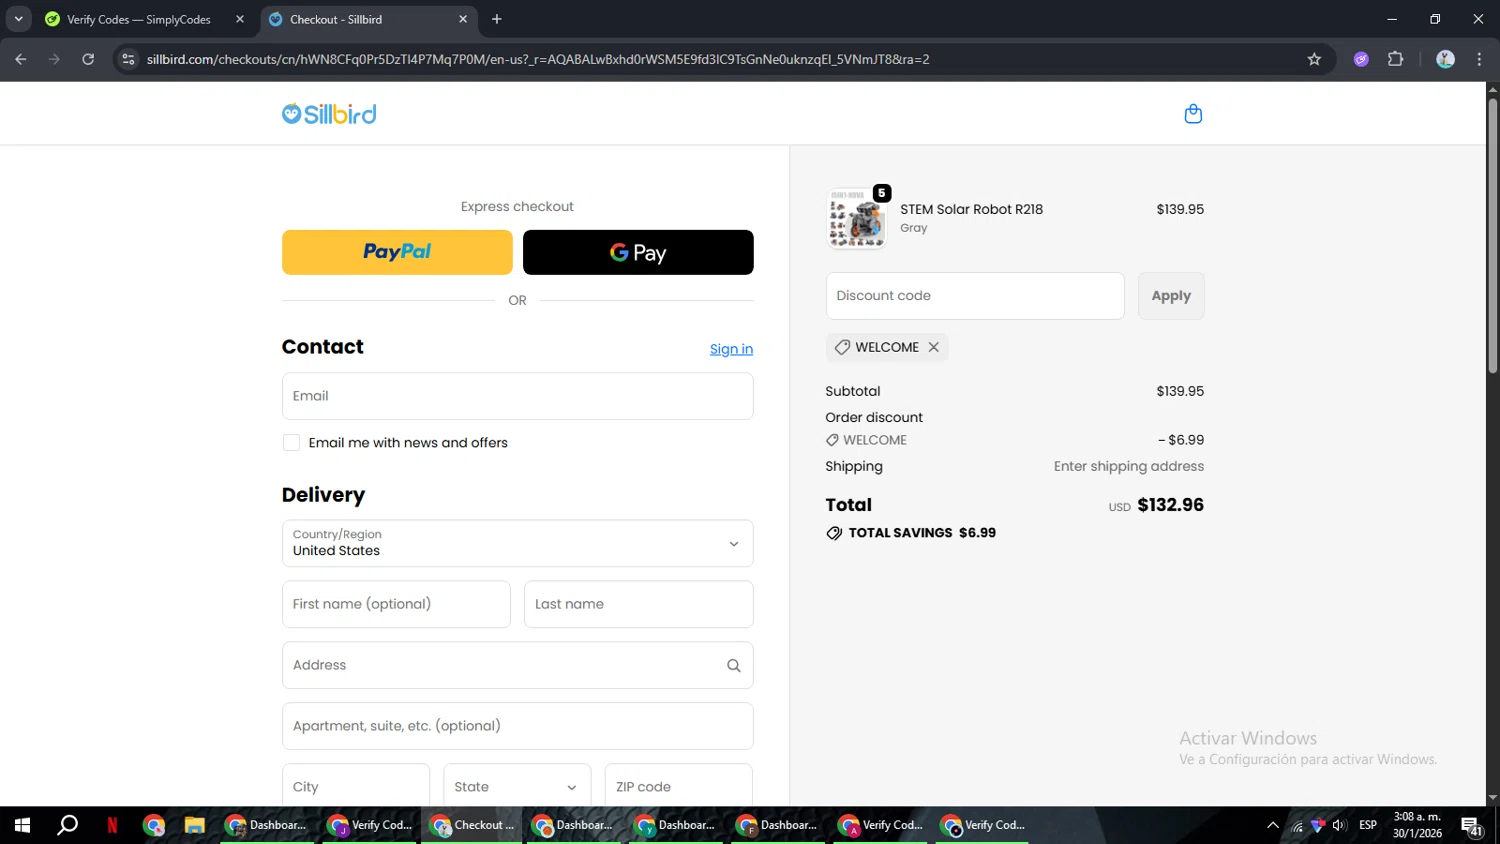The height and width of the screenshot is (844, 1500).
Task: Open the Chrome profile avatar
Action: [x=1445, y=59]
